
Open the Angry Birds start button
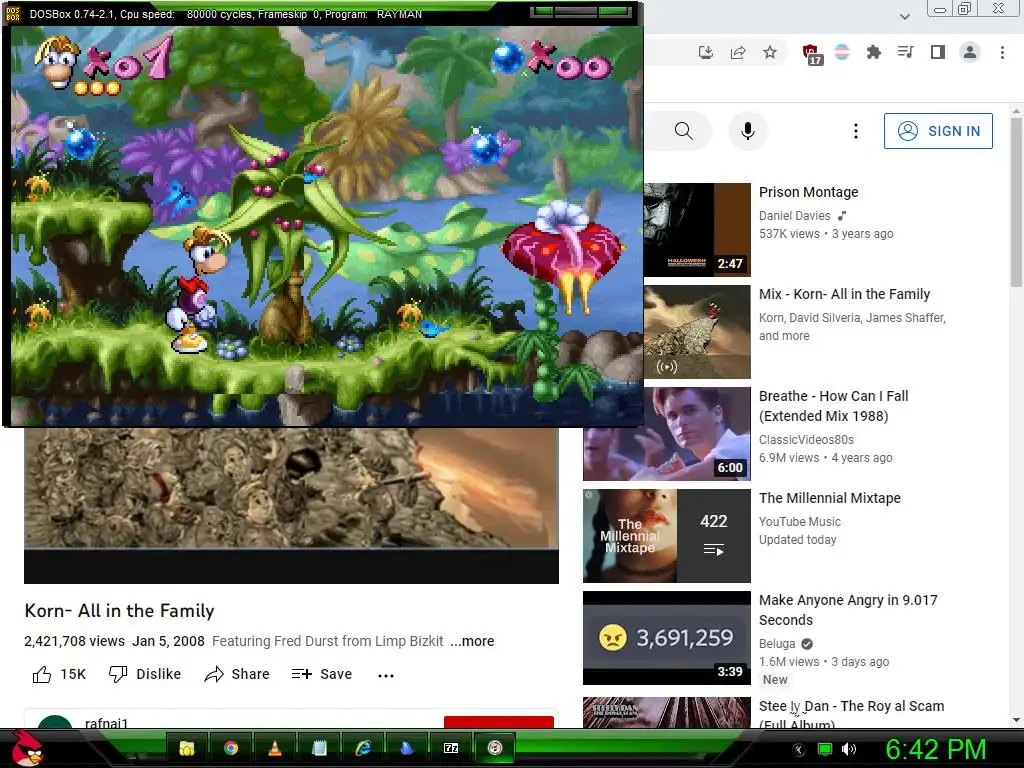(x=27, y=748)
